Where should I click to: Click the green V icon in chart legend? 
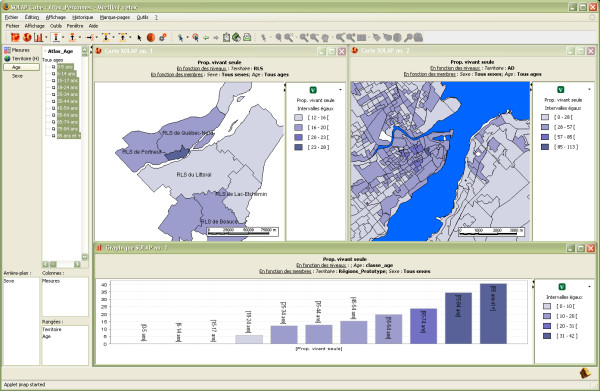[562, 287]
